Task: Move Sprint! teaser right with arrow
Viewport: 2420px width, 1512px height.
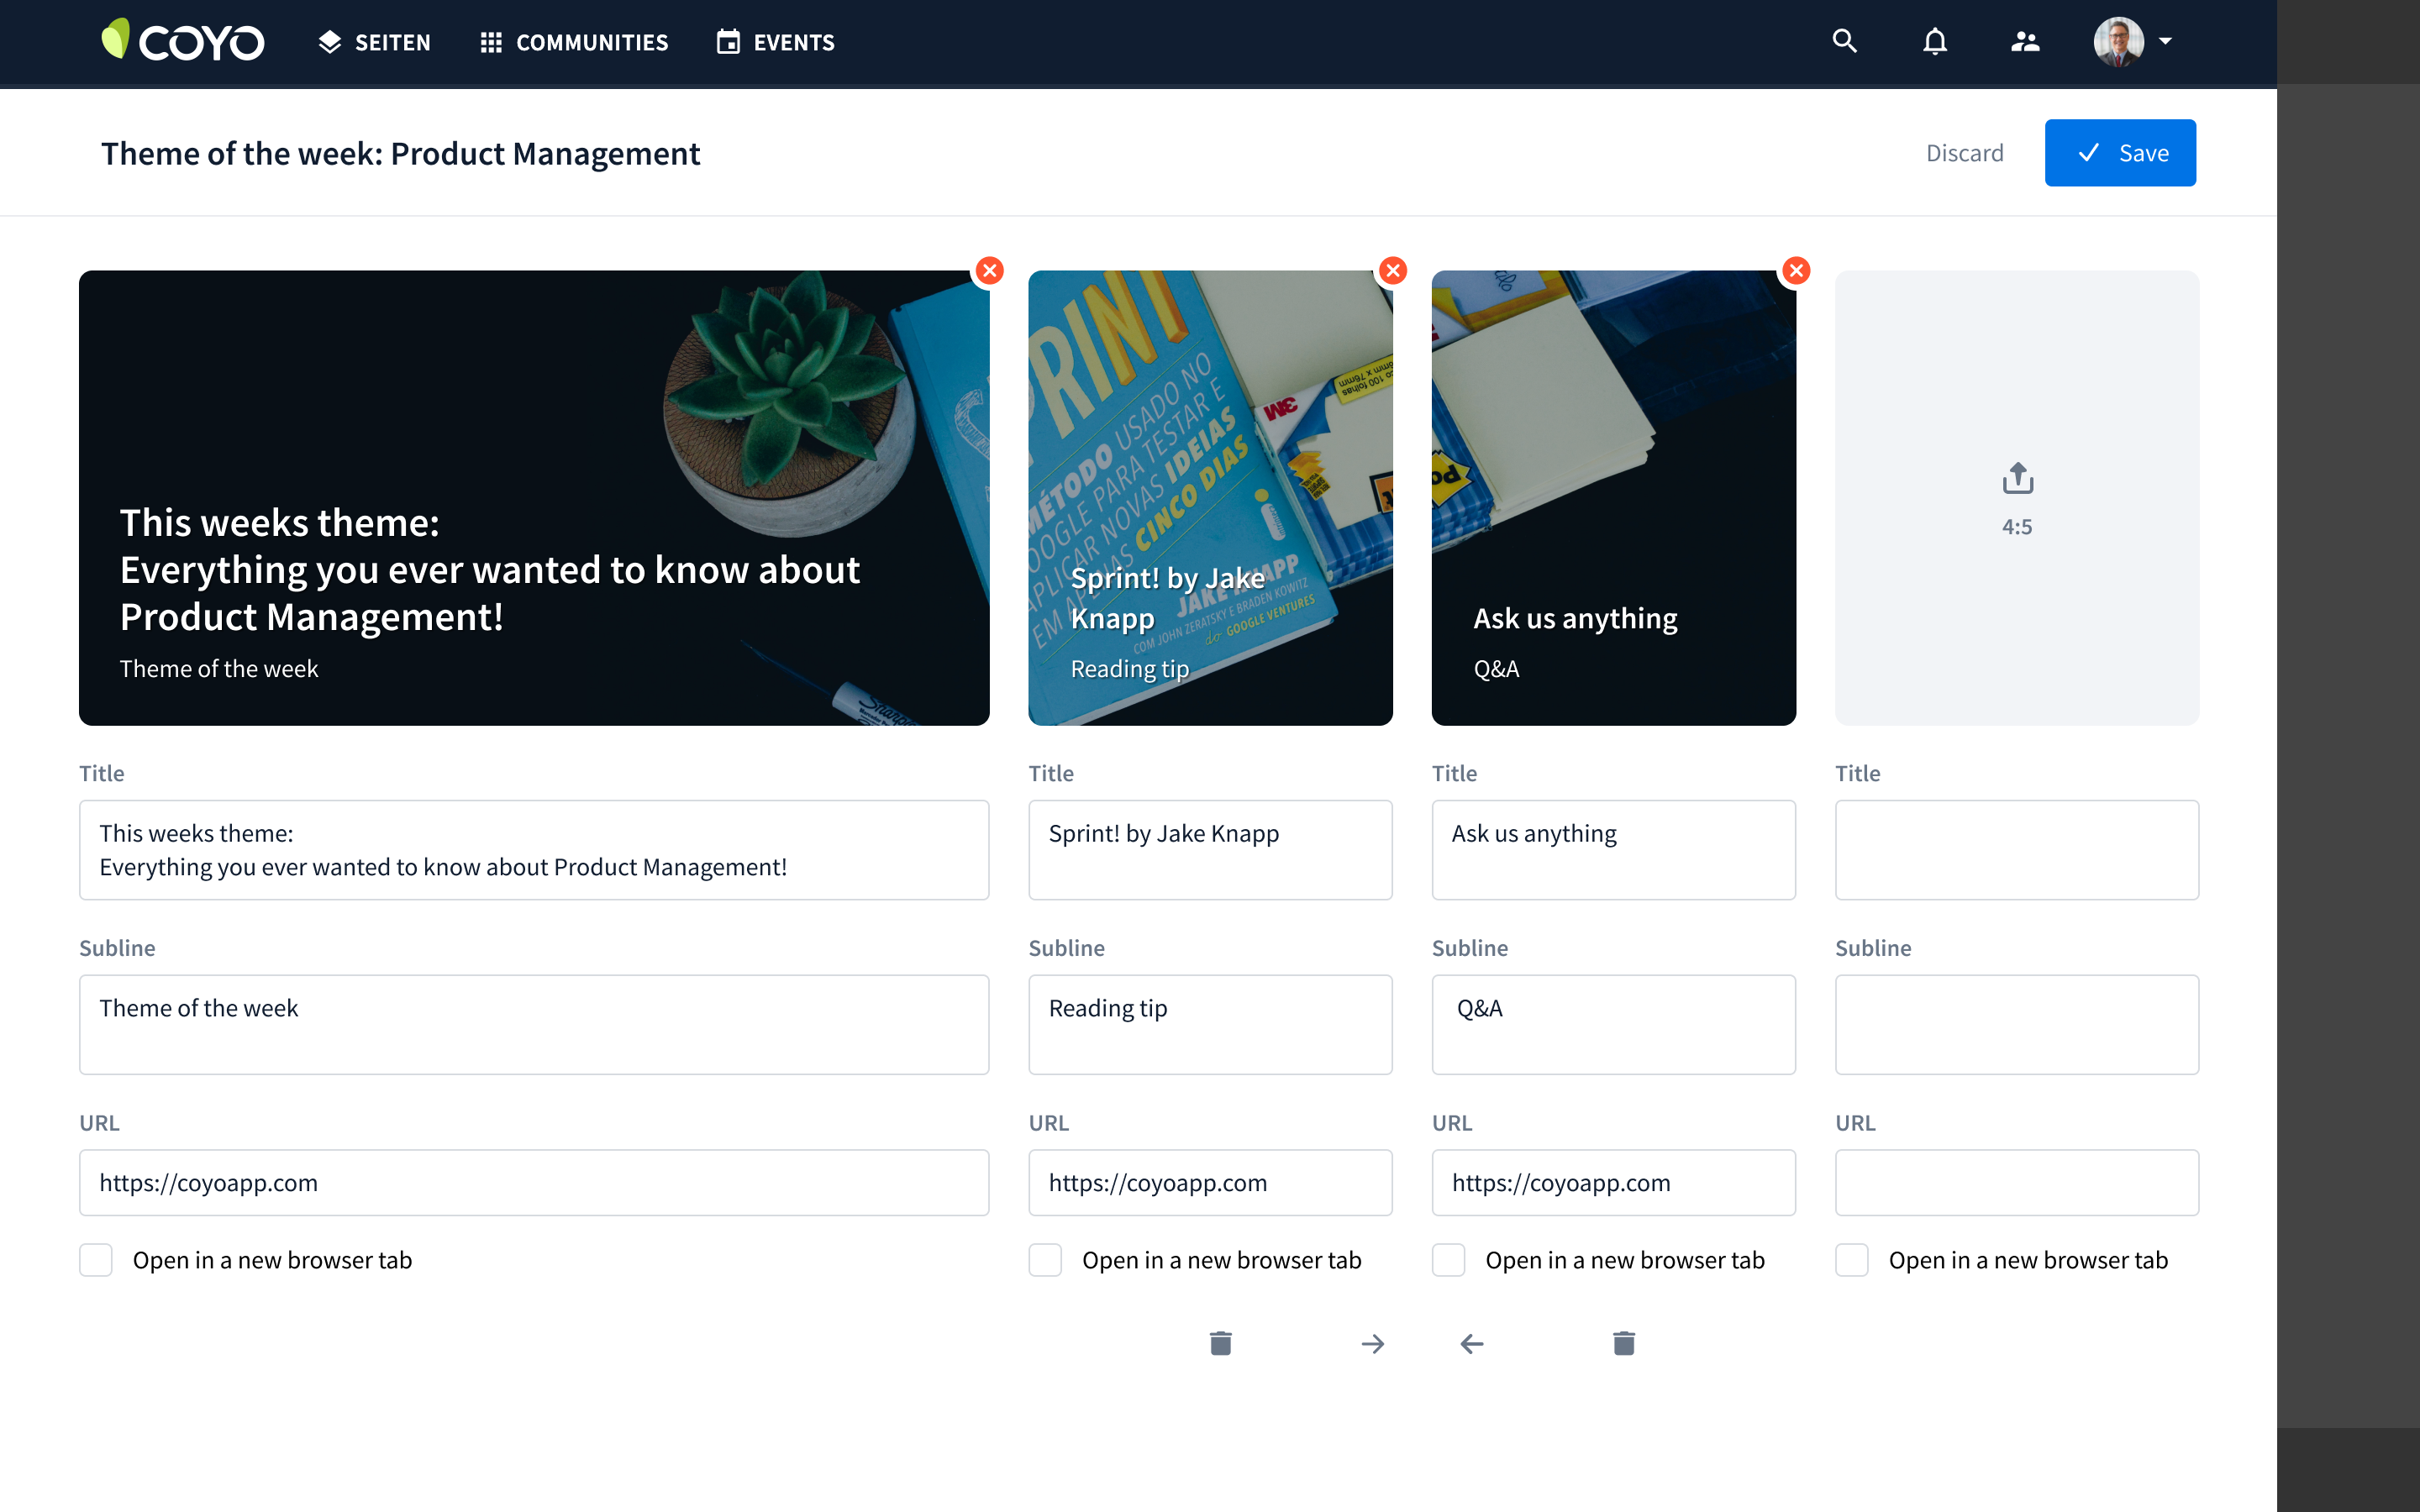Action: (x=1373, y=1344)
